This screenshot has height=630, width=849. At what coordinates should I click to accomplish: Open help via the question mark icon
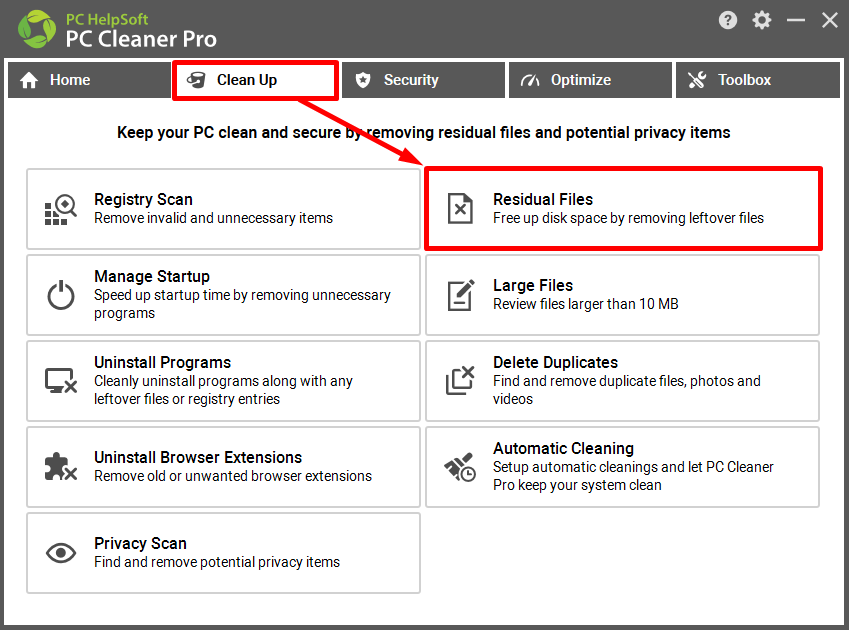[x=728, y=21]
